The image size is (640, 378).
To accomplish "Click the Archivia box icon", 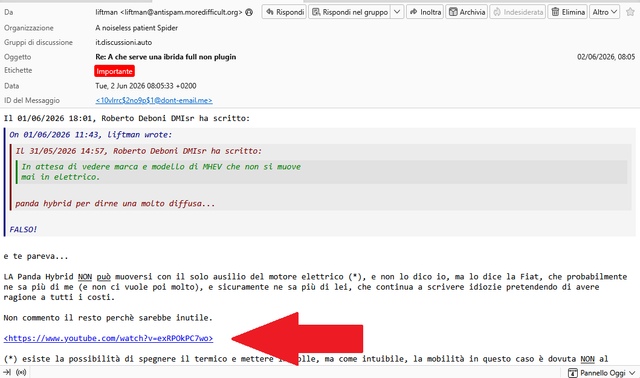I will pyautogui.click(x=453, y=12).
